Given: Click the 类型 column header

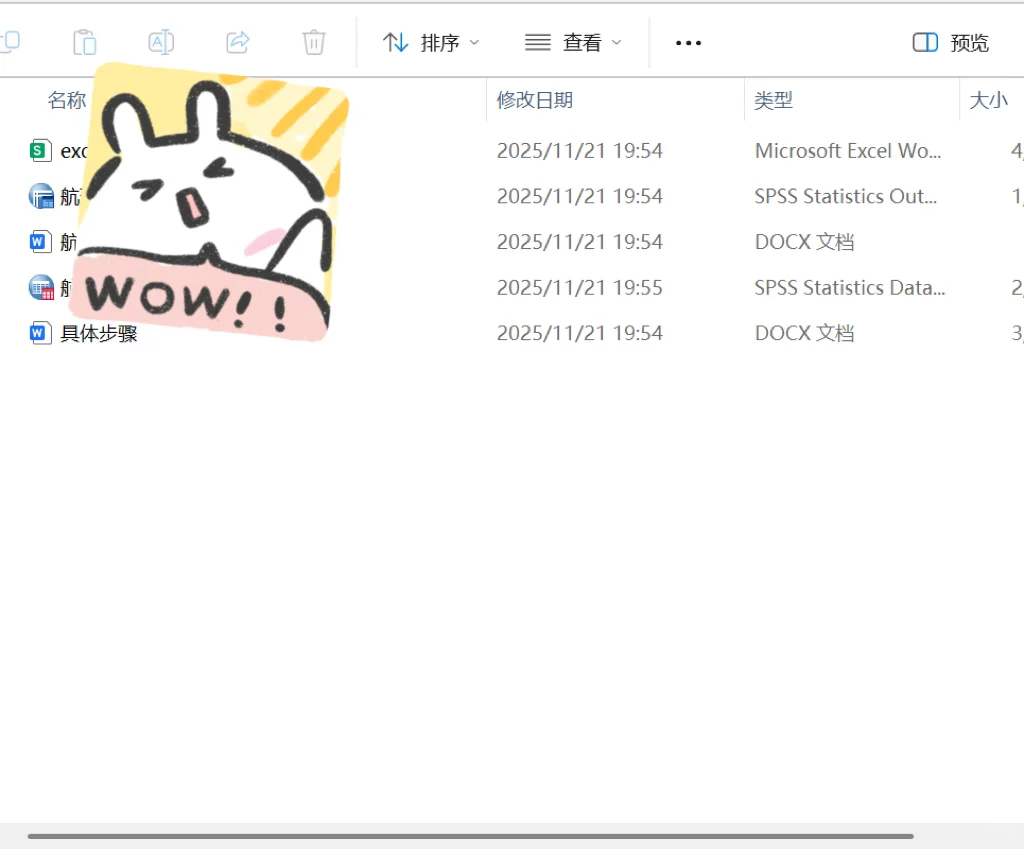Looking at the screenshot, I should tap(773, 100).
